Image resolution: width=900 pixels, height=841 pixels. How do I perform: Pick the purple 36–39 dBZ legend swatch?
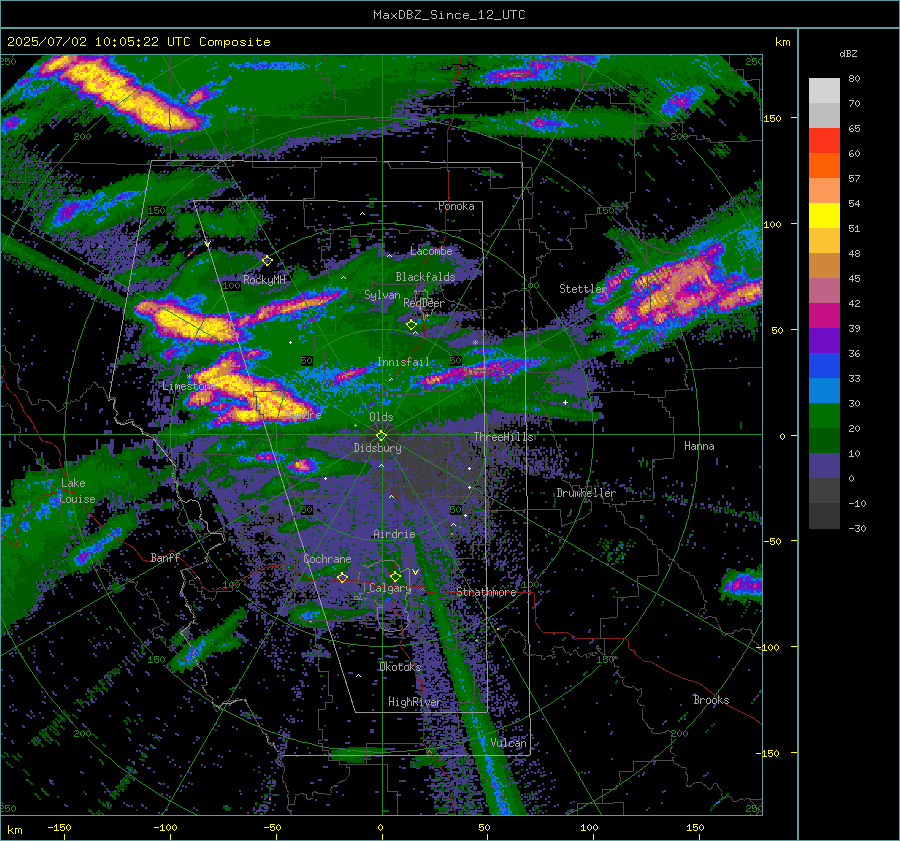[824, 340]
